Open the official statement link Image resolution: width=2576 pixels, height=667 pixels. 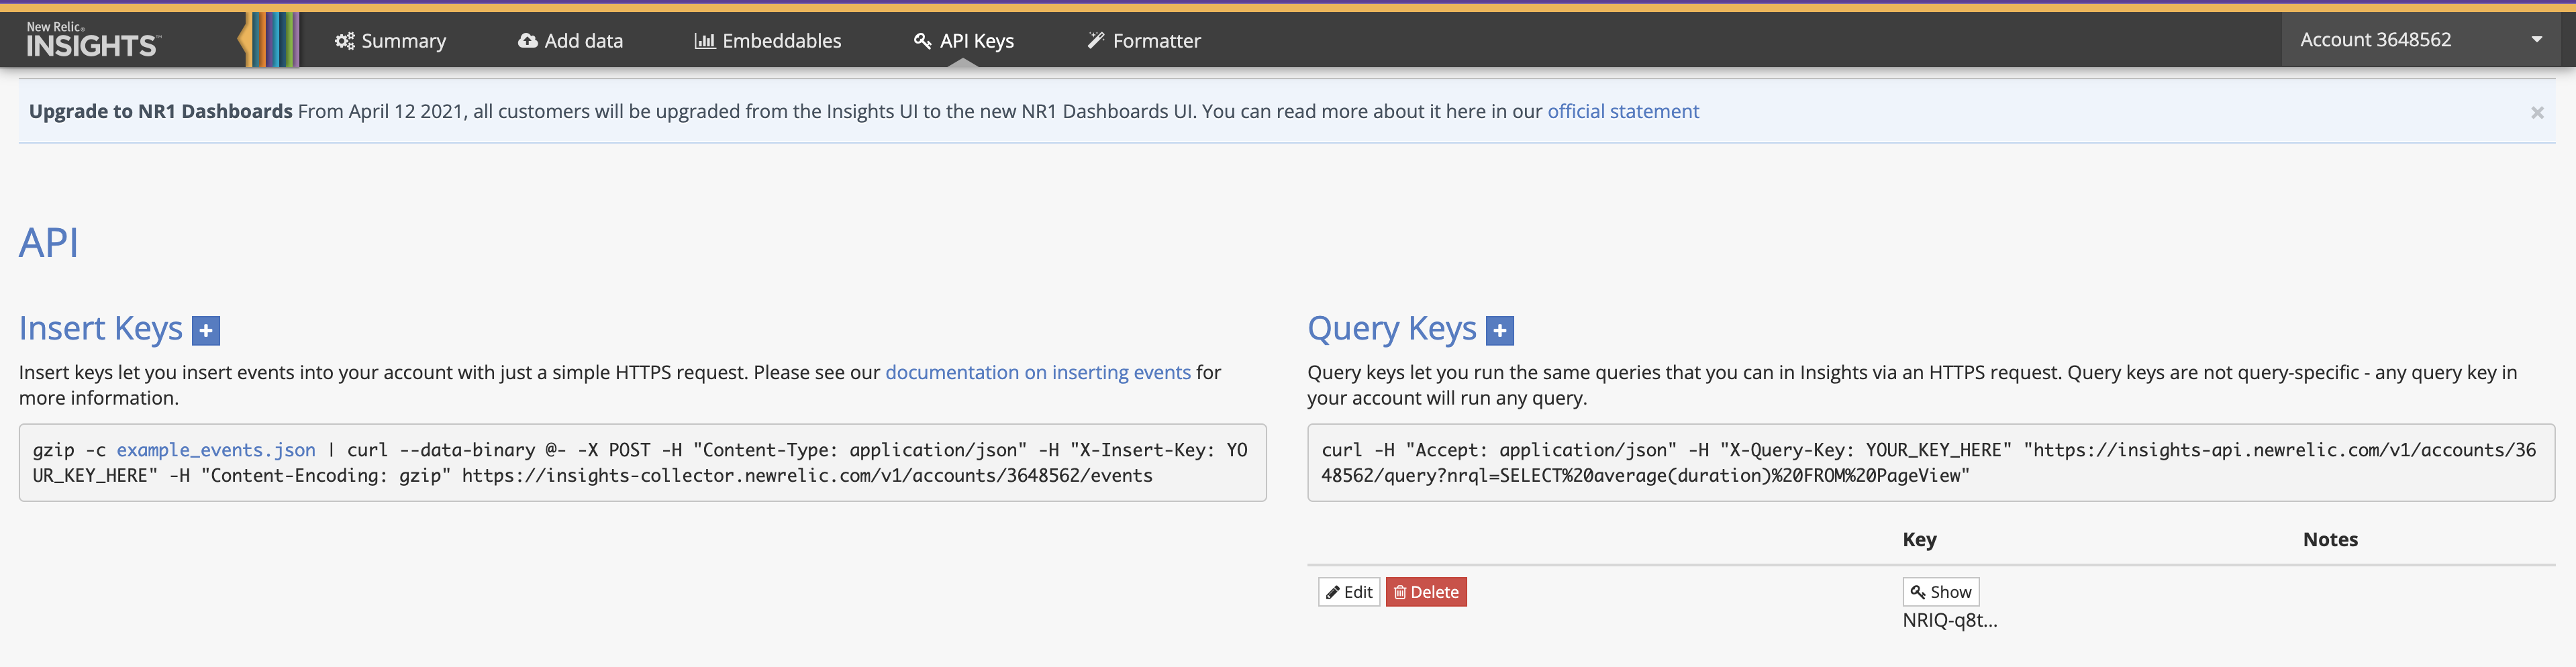coord(1622,111)
